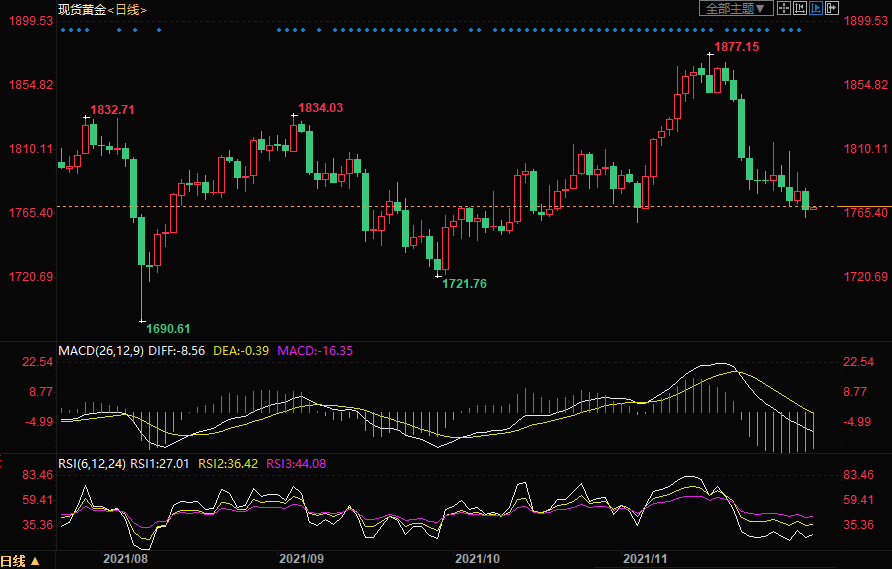The image size is (892, 569).
Task: Click the 1690.61 low price marker
Action: (168, 328)
